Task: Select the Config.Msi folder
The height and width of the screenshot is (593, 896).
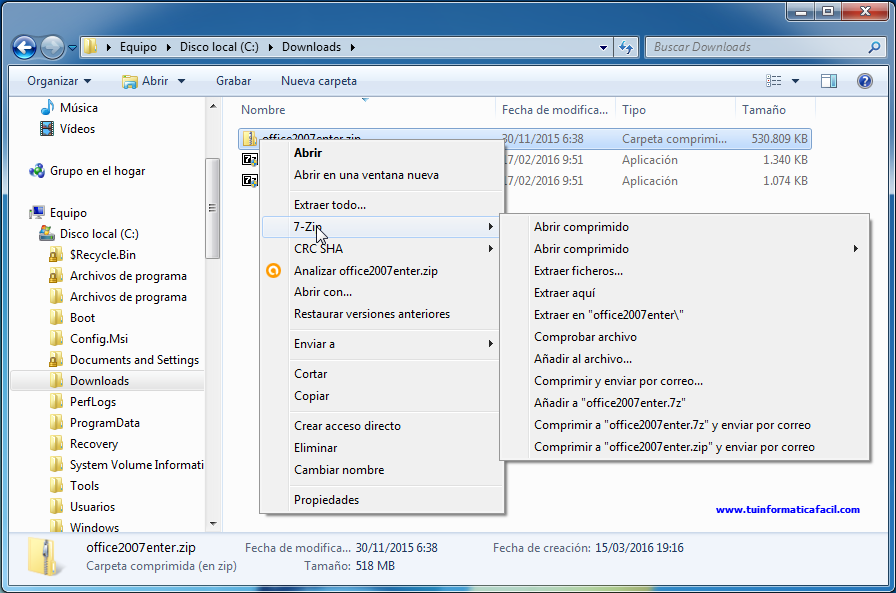Action: pyautogui.click(x=99, y=339)
